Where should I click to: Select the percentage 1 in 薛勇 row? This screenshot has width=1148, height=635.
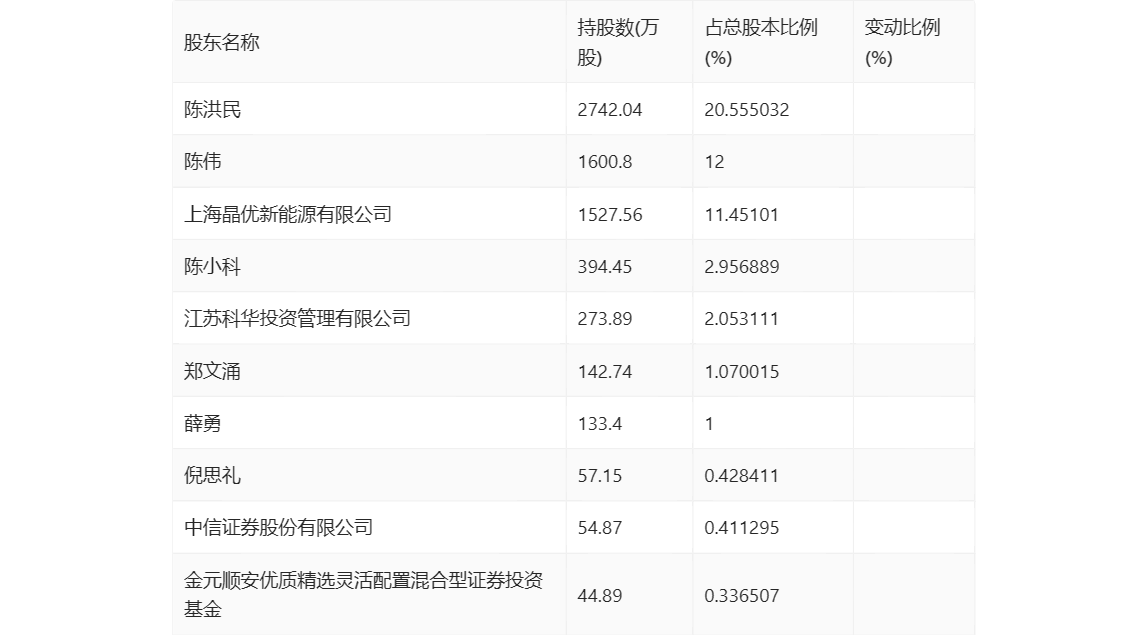[709, 423]
